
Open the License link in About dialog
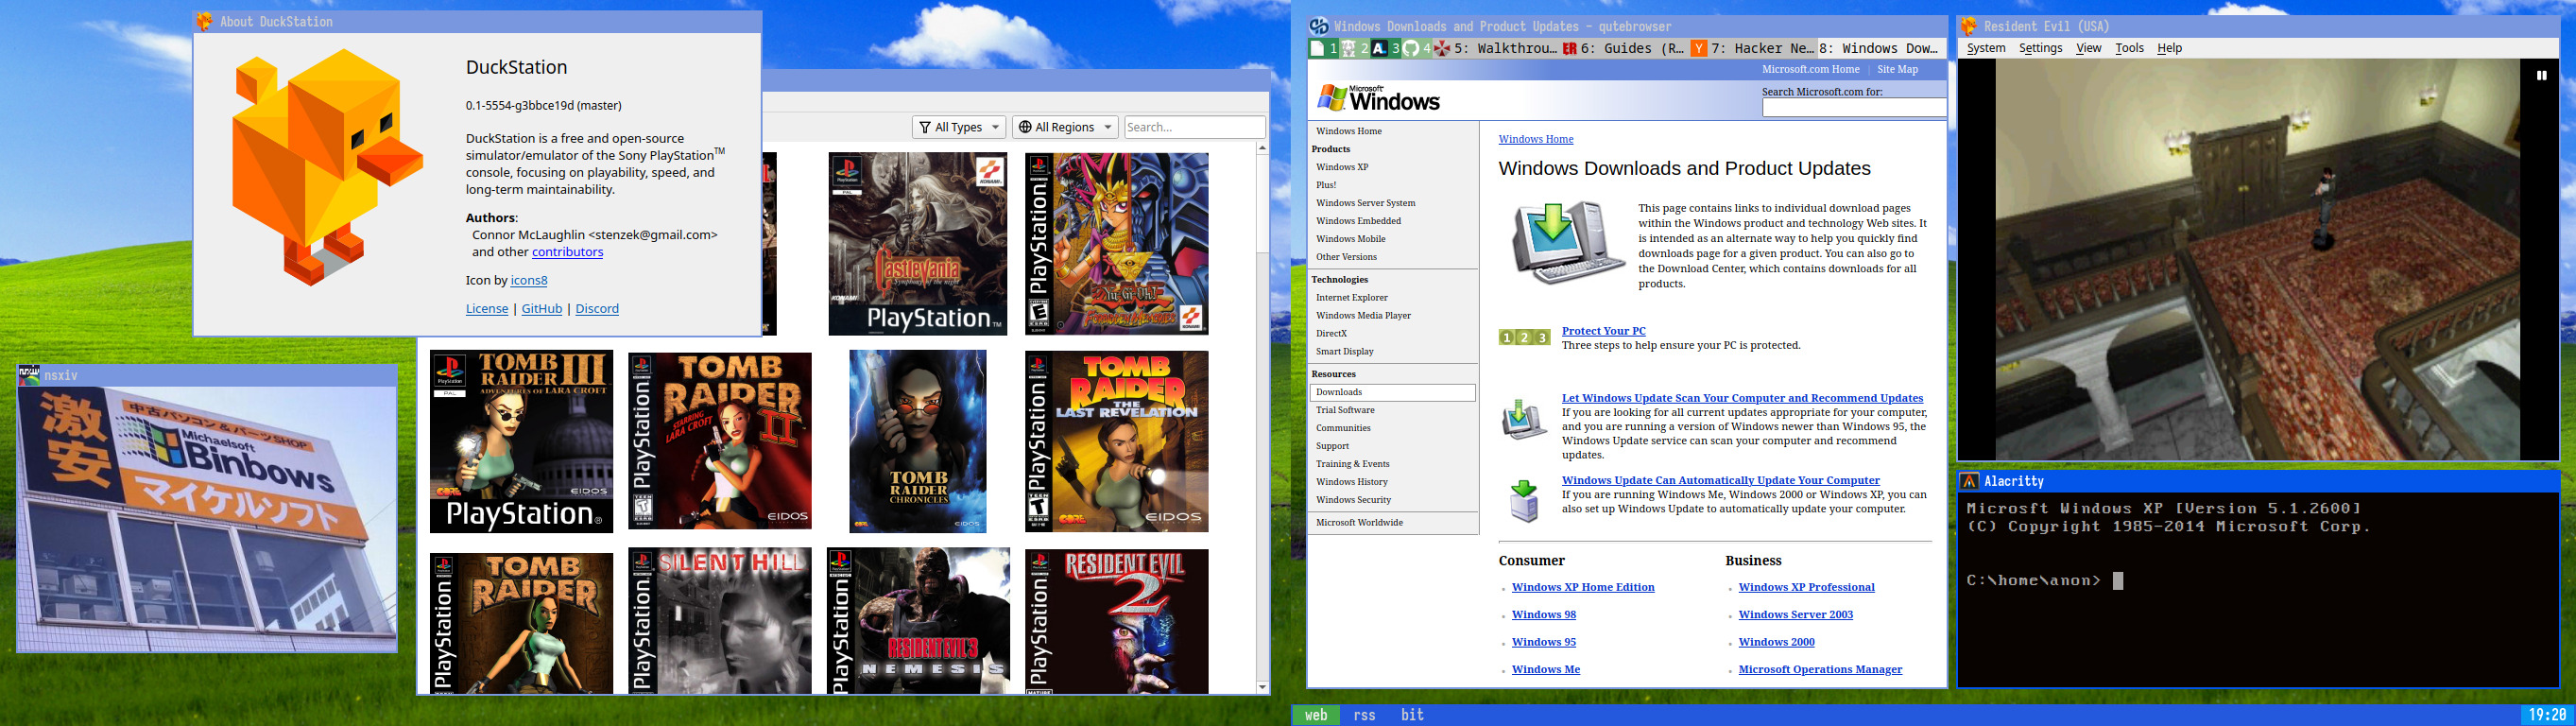[487, 309]
